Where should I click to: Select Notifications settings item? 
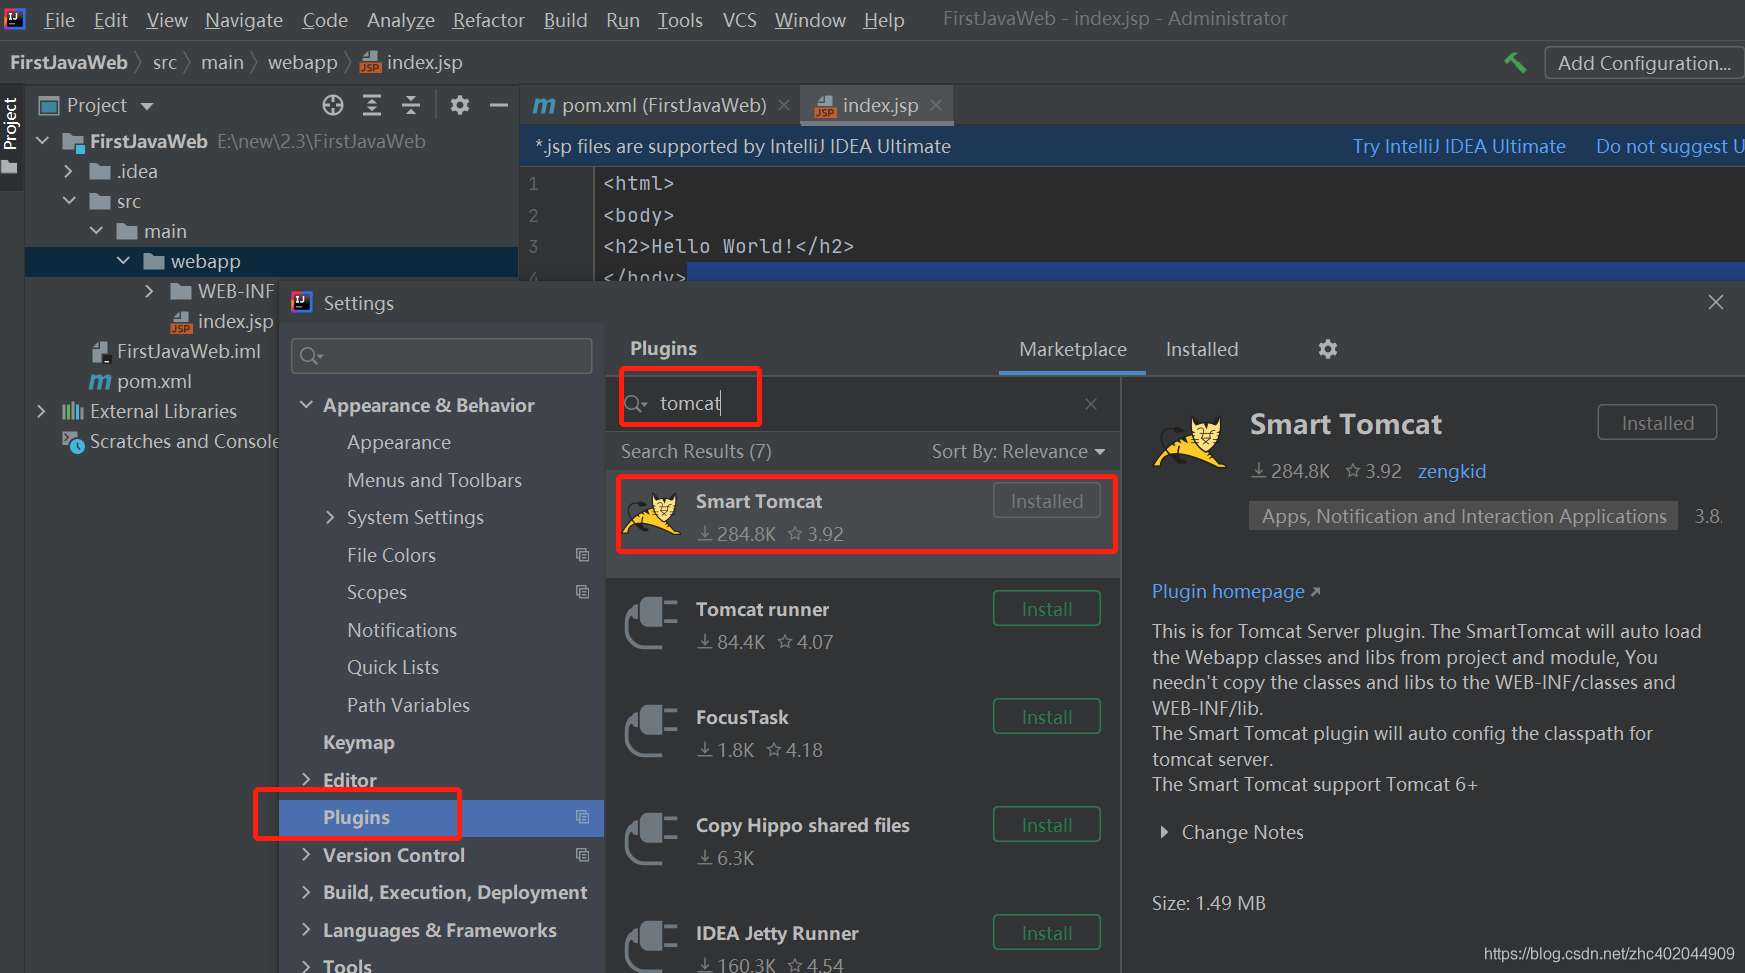(x=402, y=630)
